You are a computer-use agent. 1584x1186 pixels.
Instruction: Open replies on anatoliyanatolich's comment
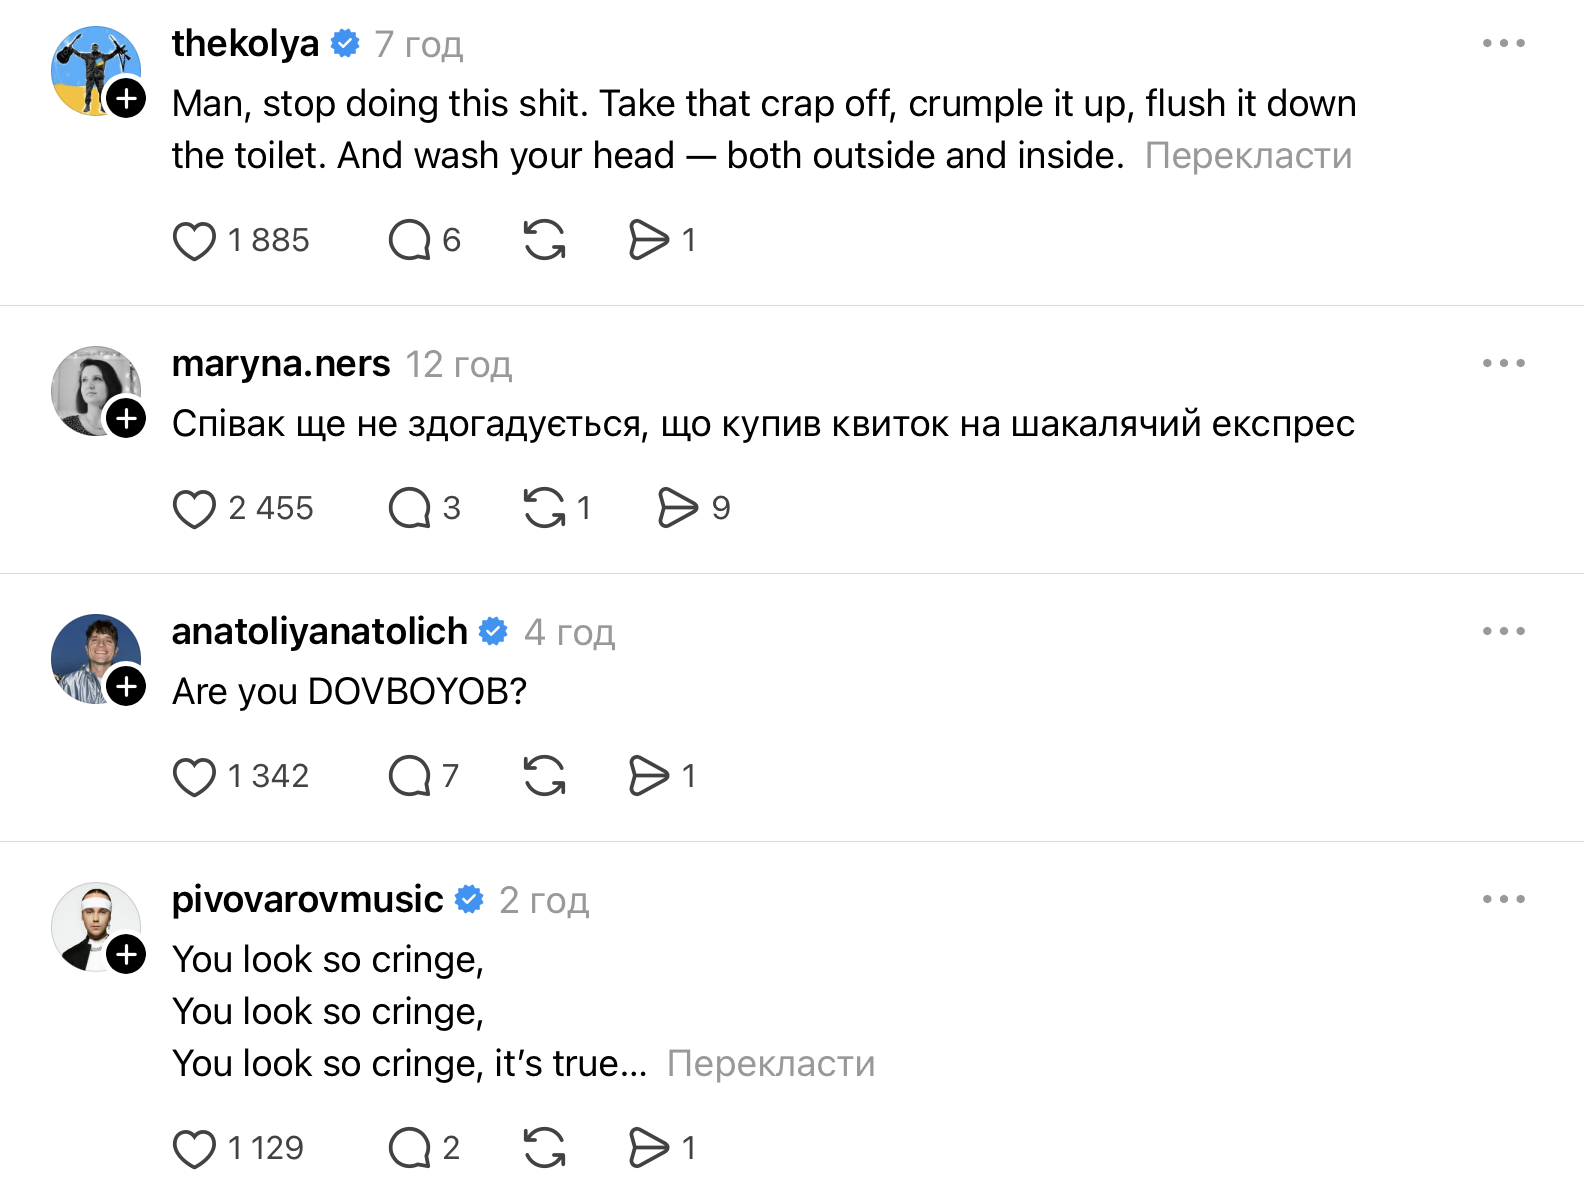[409, 777]
